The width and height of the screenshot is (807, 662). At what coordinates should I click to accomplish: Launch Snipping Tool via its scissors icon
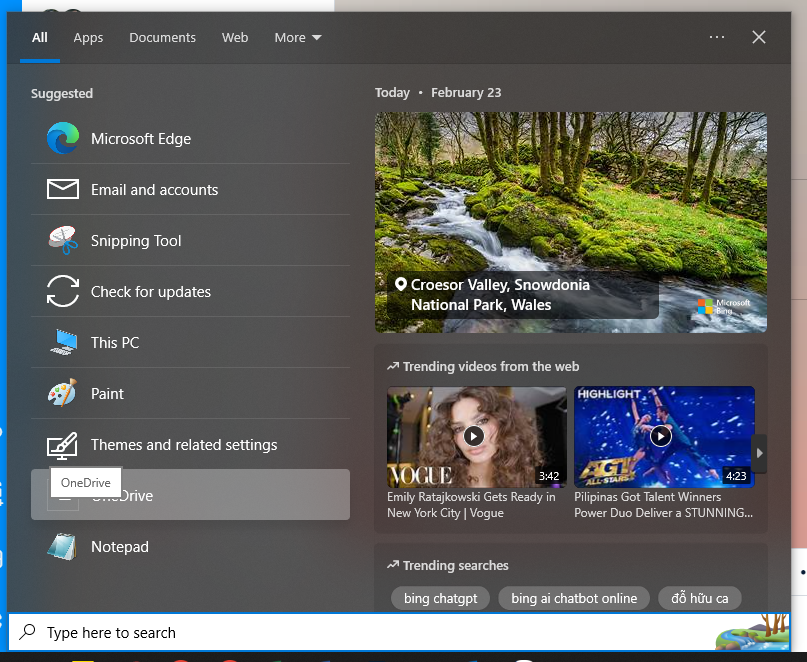pos(63,240)
